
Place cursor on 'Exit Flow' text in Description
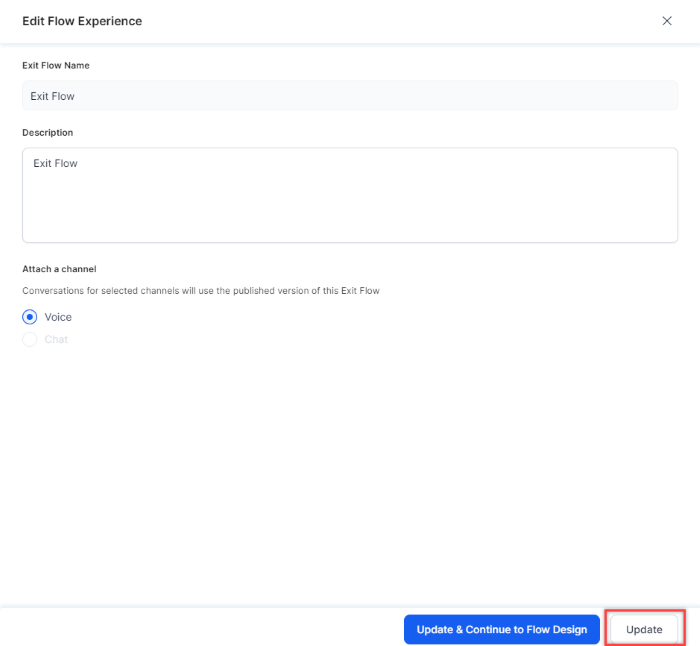pos(55,163)
